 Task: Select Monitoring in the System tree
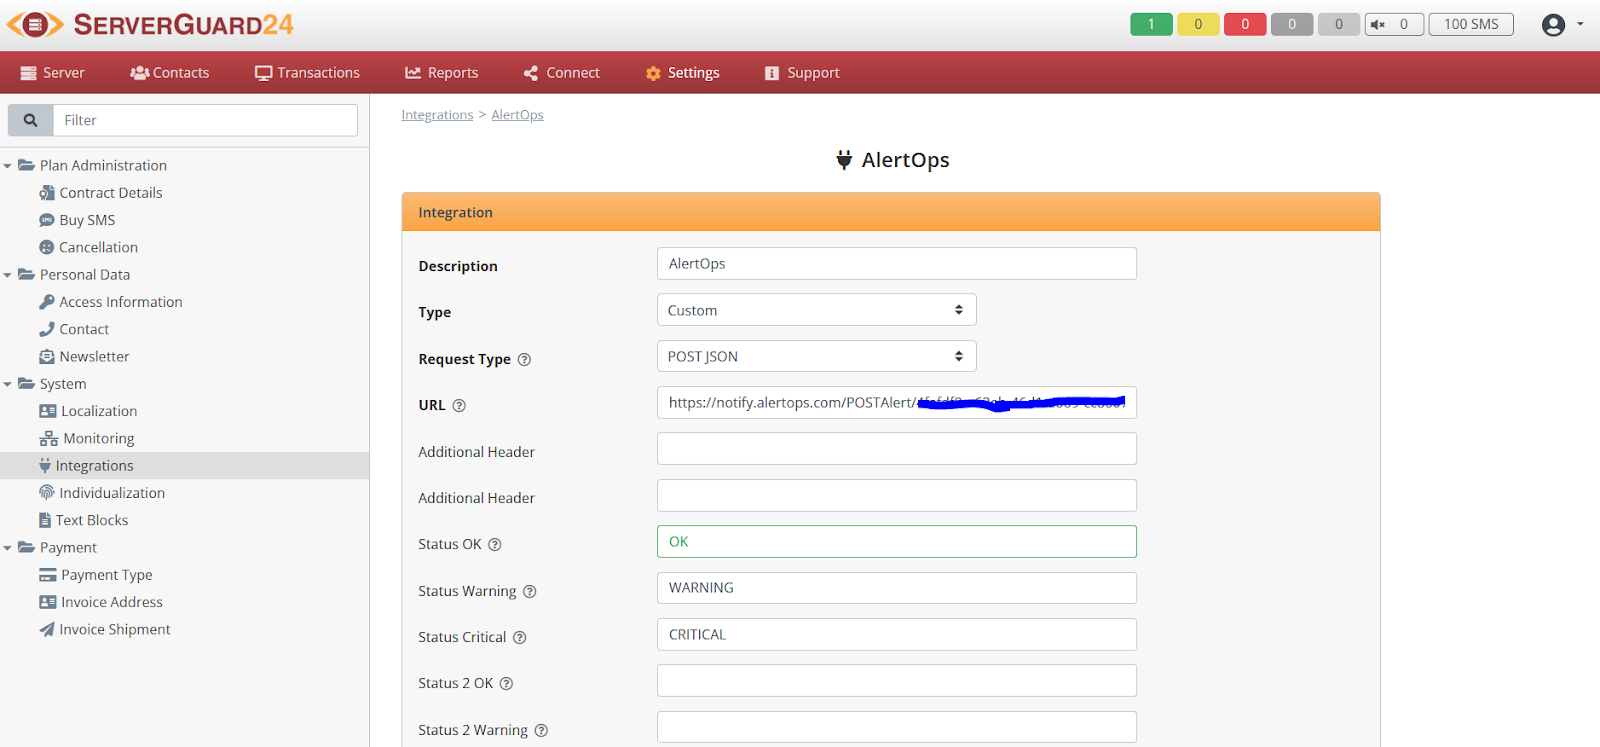pos(98,439)
